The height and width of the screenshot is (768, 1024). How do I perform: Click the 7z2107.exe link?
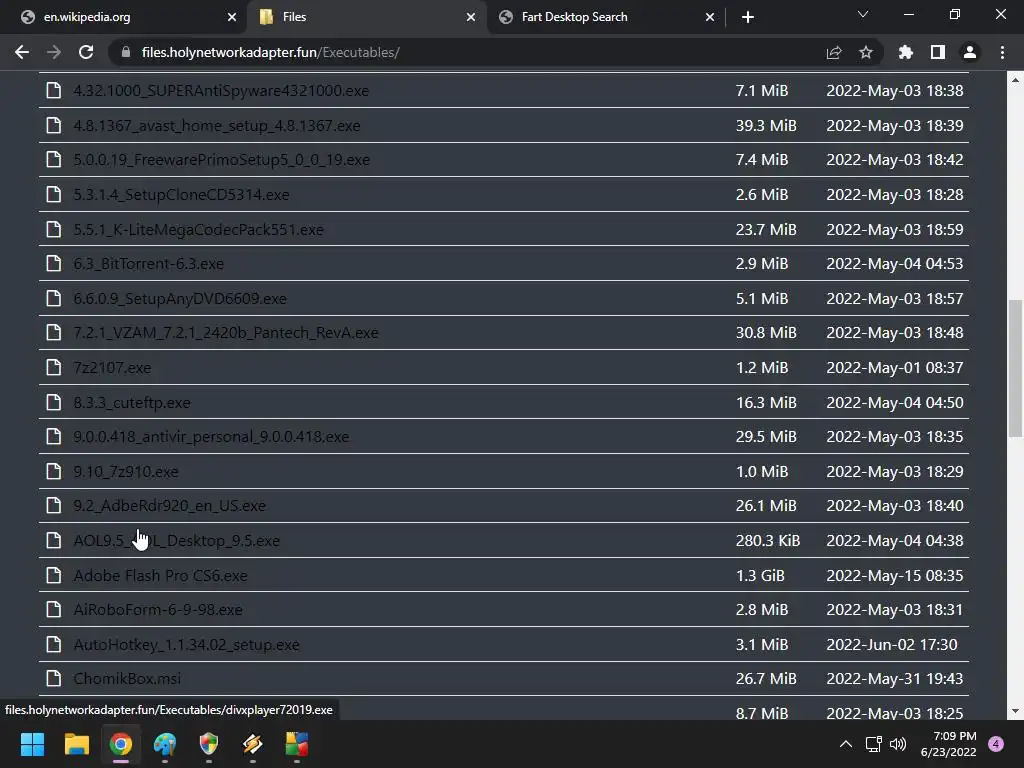click(112, 368)
